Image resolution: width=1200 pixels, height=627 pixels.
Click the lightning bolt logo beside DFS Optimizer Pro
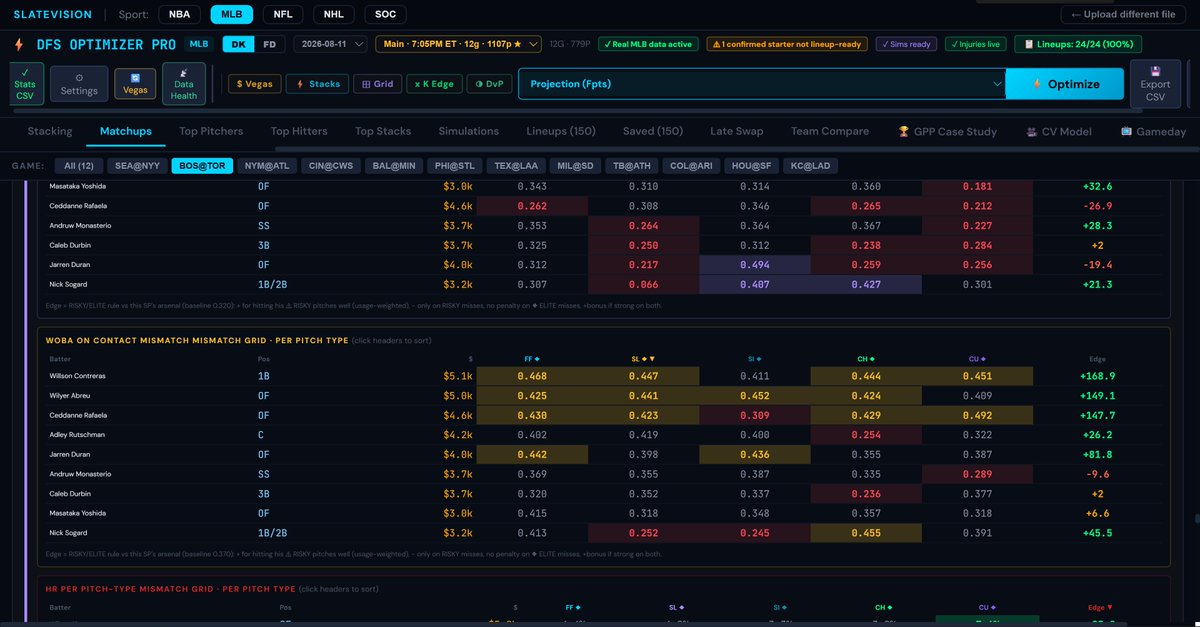pos(18,44)
